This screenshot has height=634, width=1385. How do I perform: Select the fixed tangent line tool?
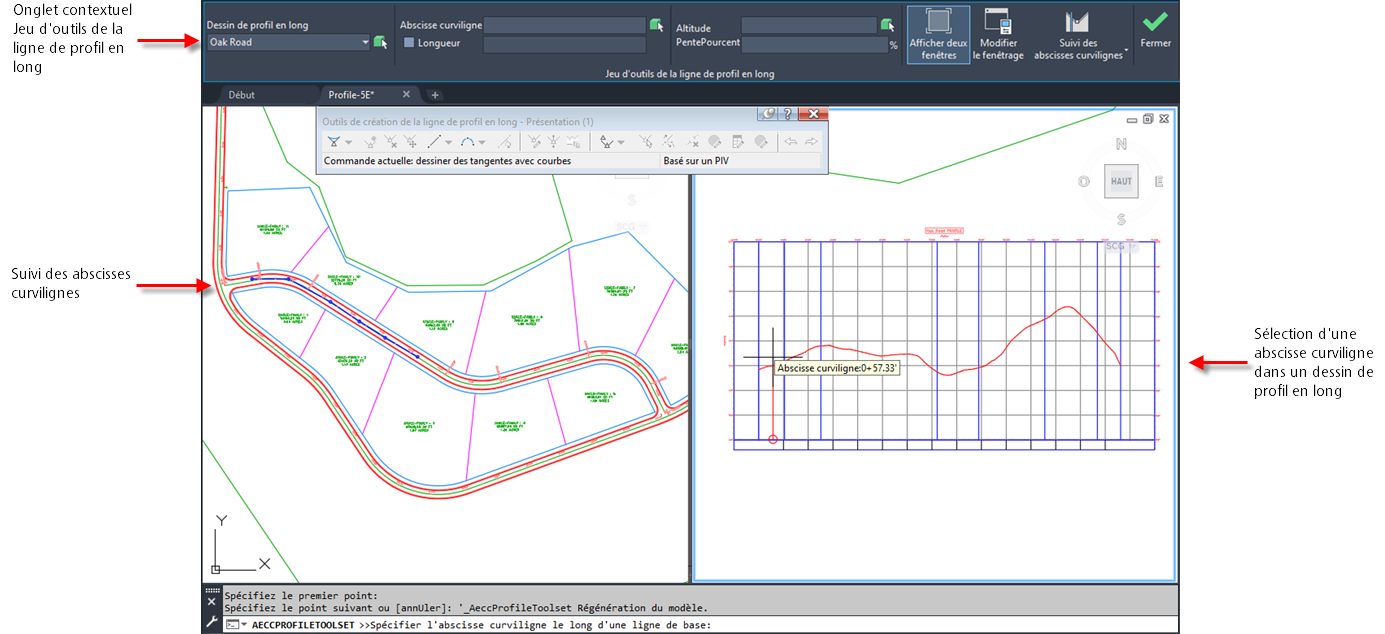[434, 142]
